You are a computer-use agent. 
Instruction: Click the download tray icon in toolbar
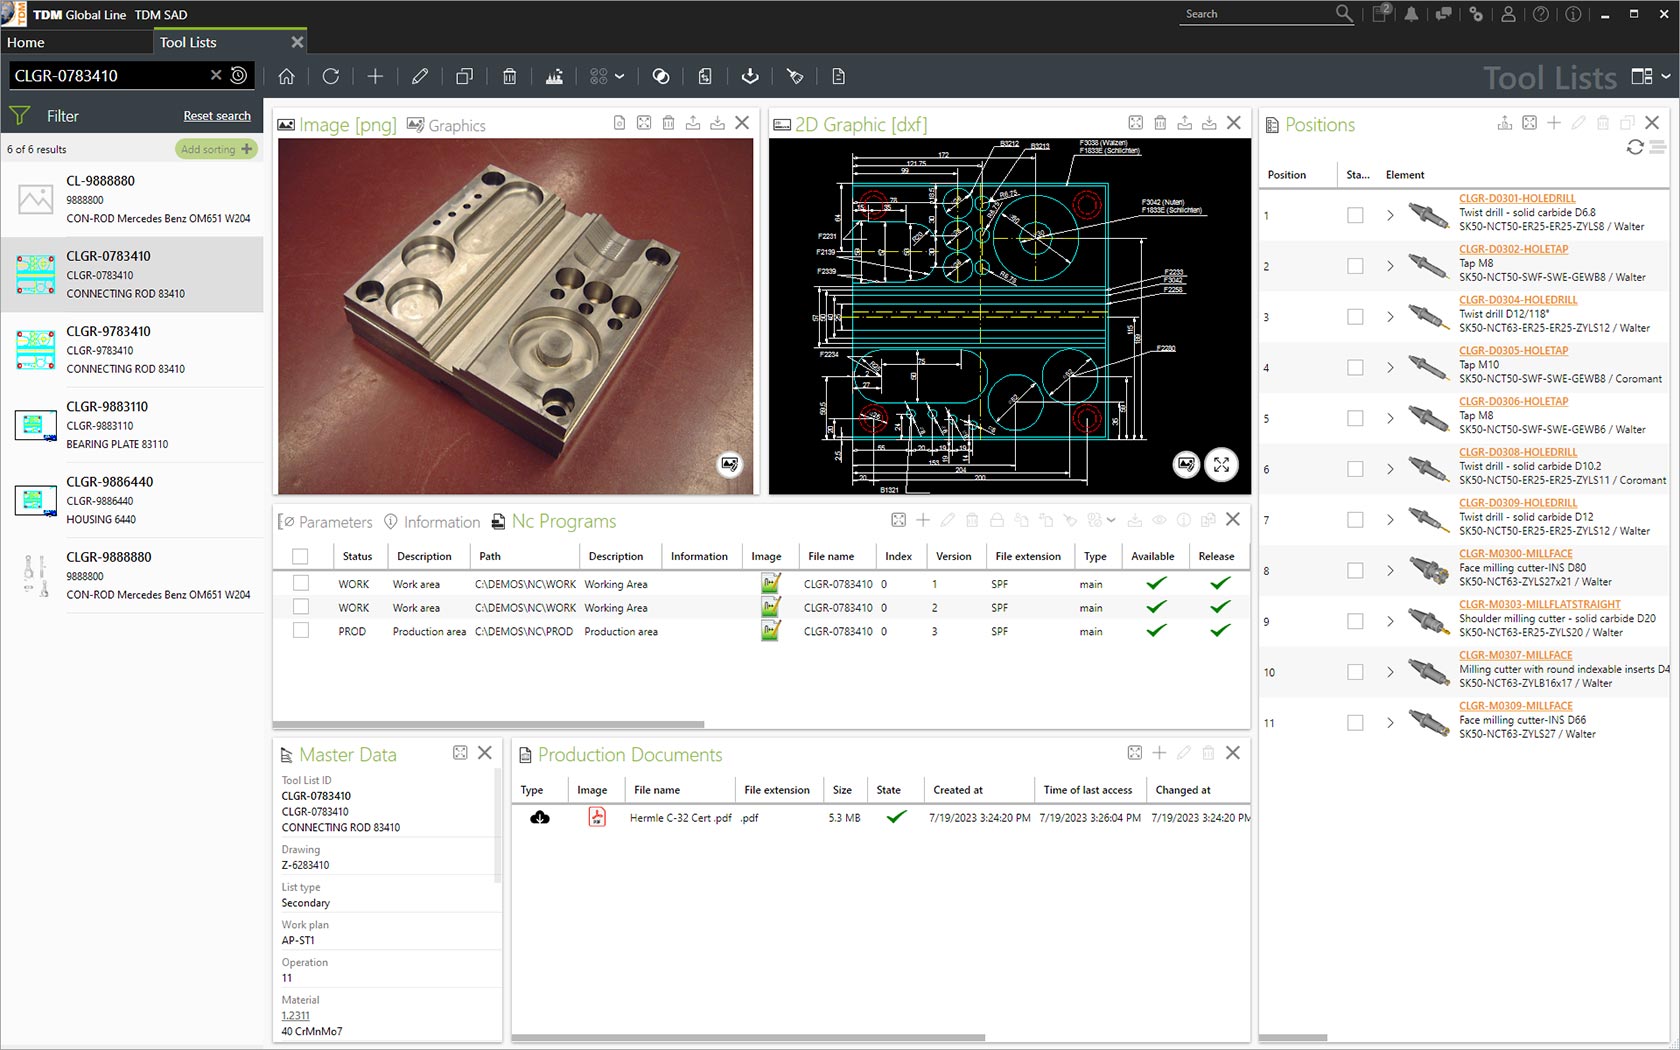pyautogui.click(x=750, y=76)
